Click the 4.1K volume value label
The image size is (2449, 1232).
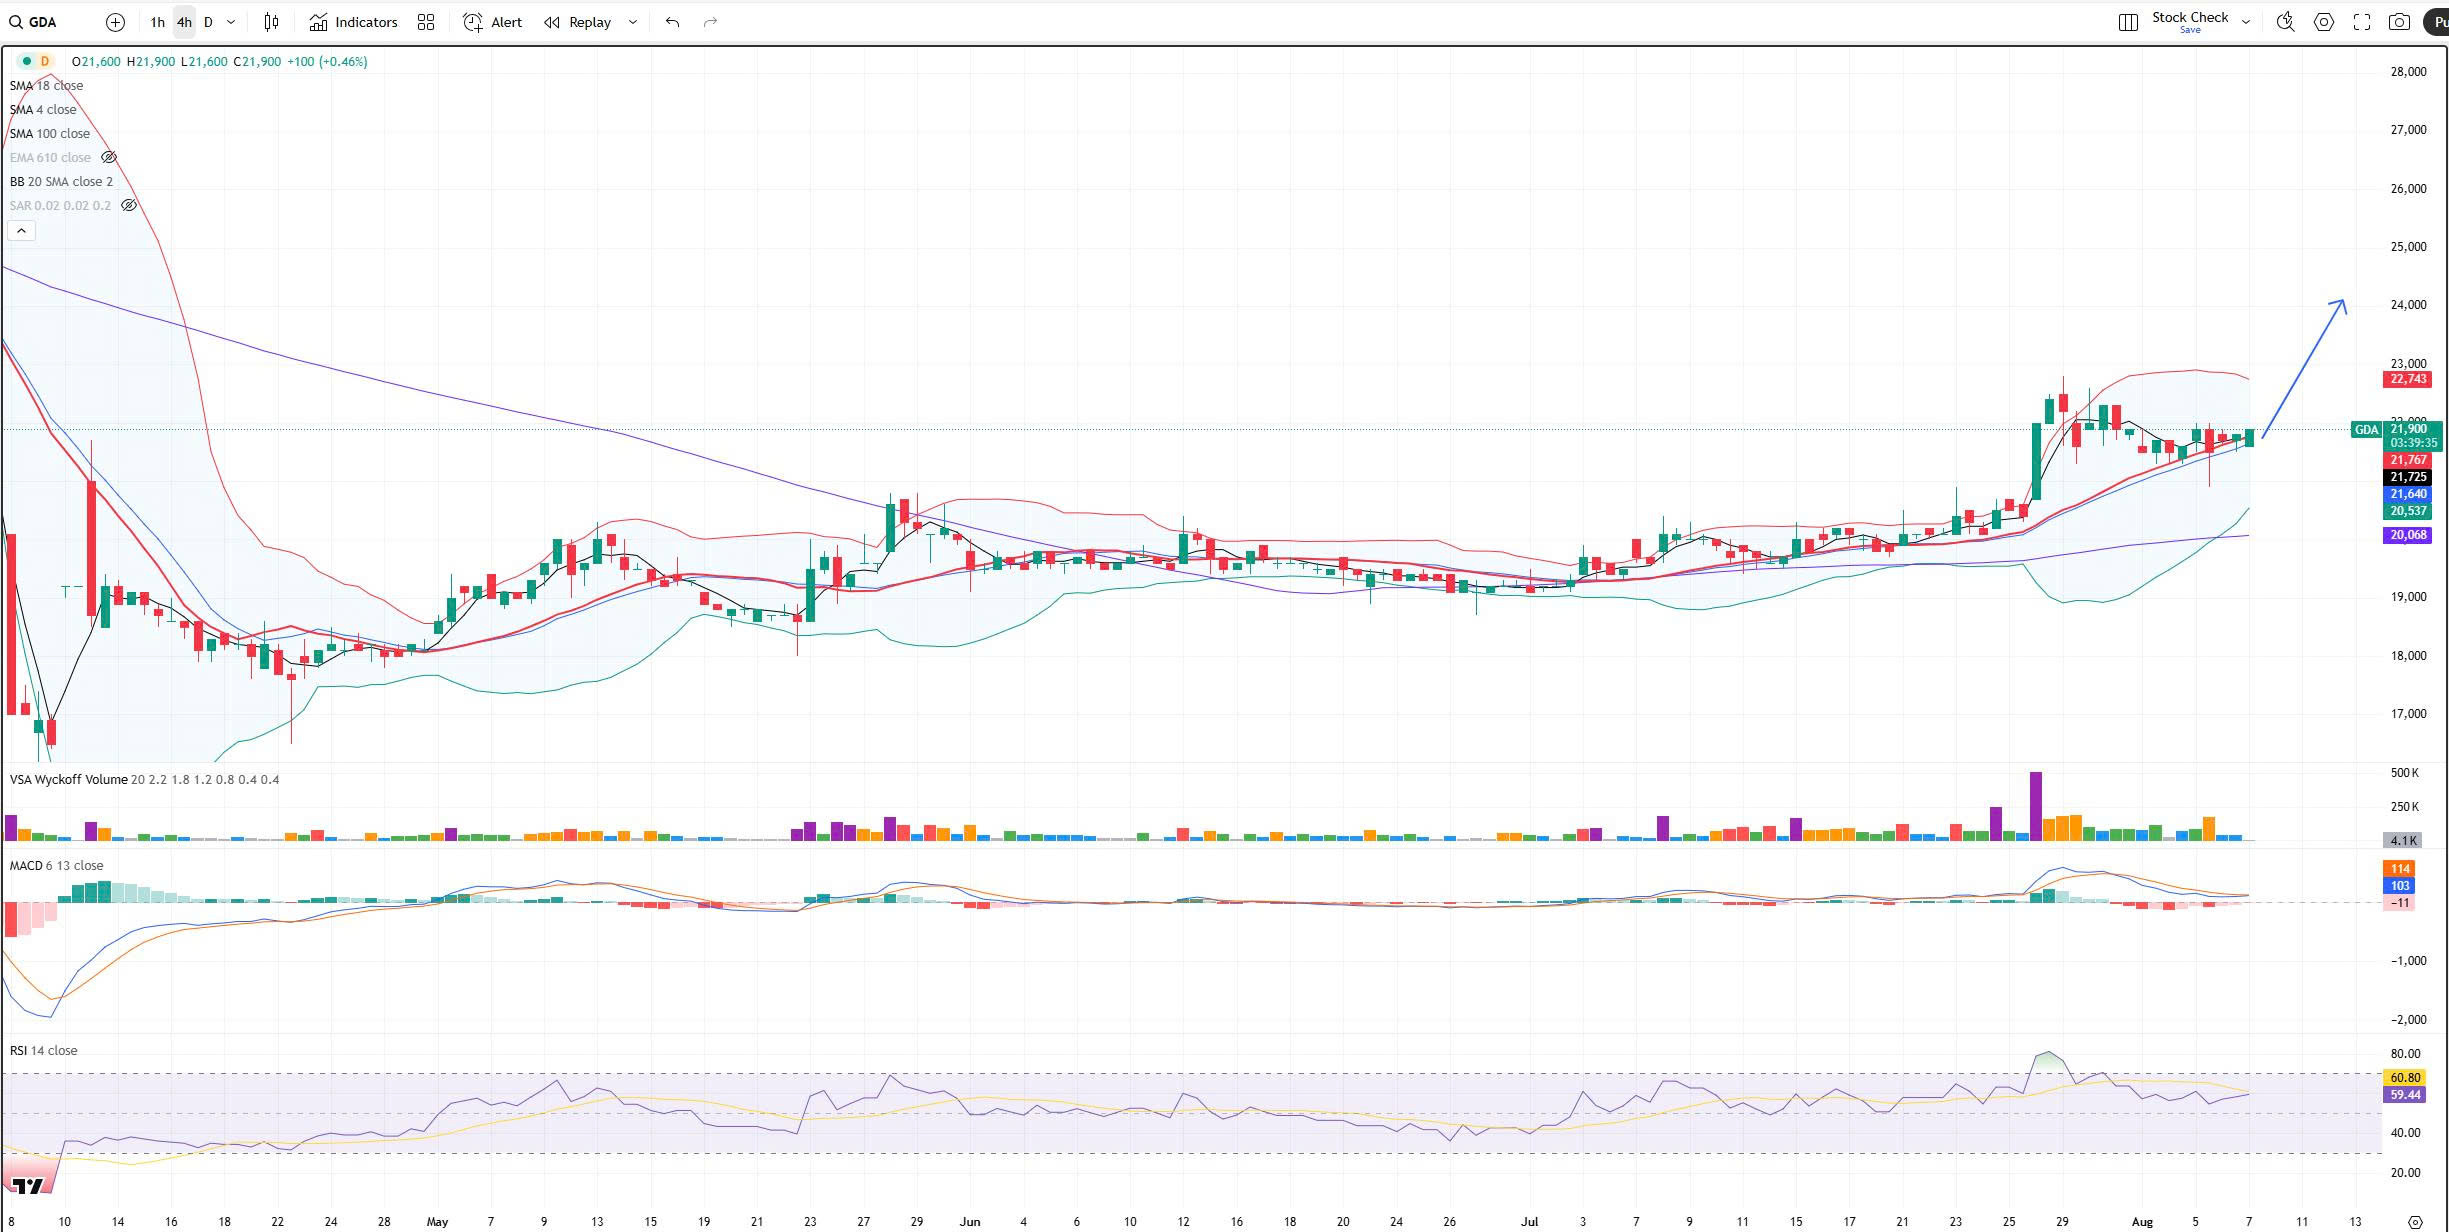2404,840
